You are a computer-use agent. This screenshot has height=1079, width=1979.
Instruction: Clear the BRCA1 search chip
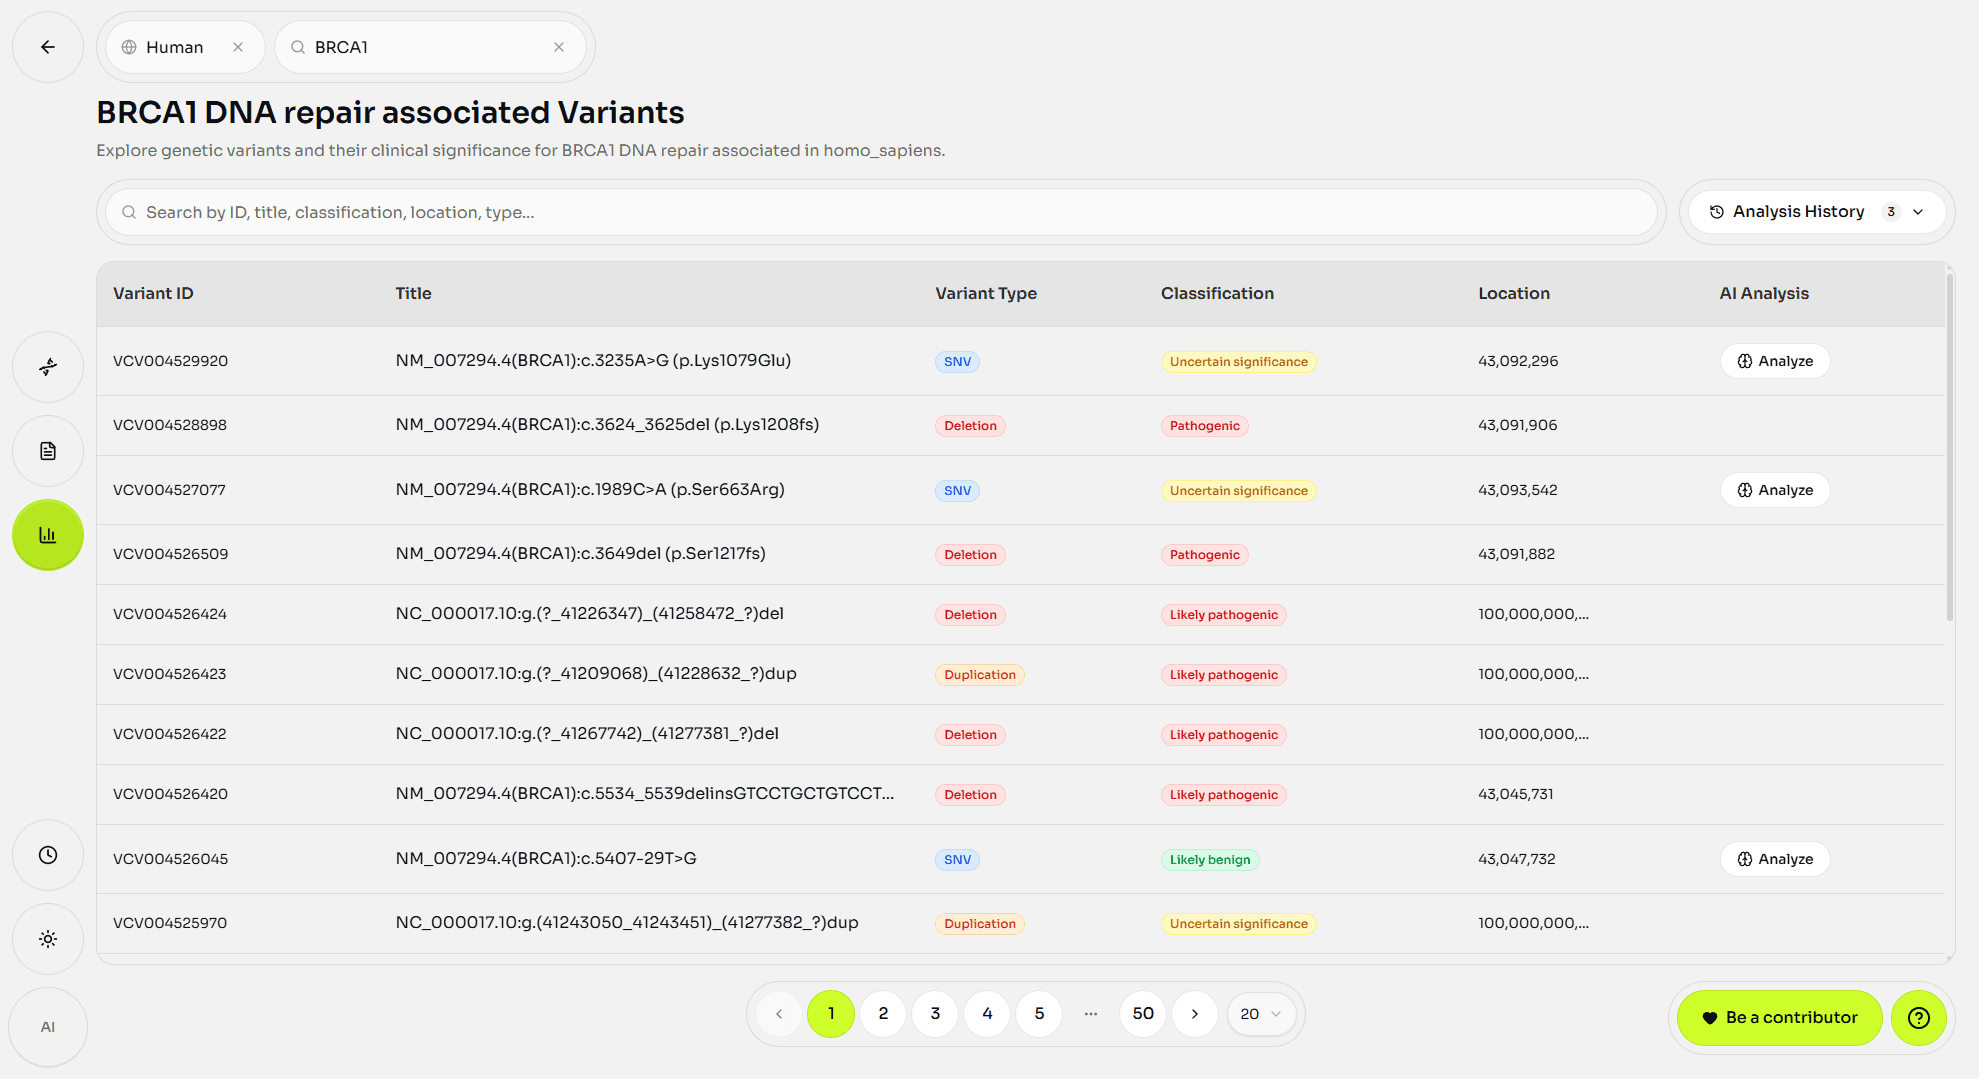click(x=559, y=47)
